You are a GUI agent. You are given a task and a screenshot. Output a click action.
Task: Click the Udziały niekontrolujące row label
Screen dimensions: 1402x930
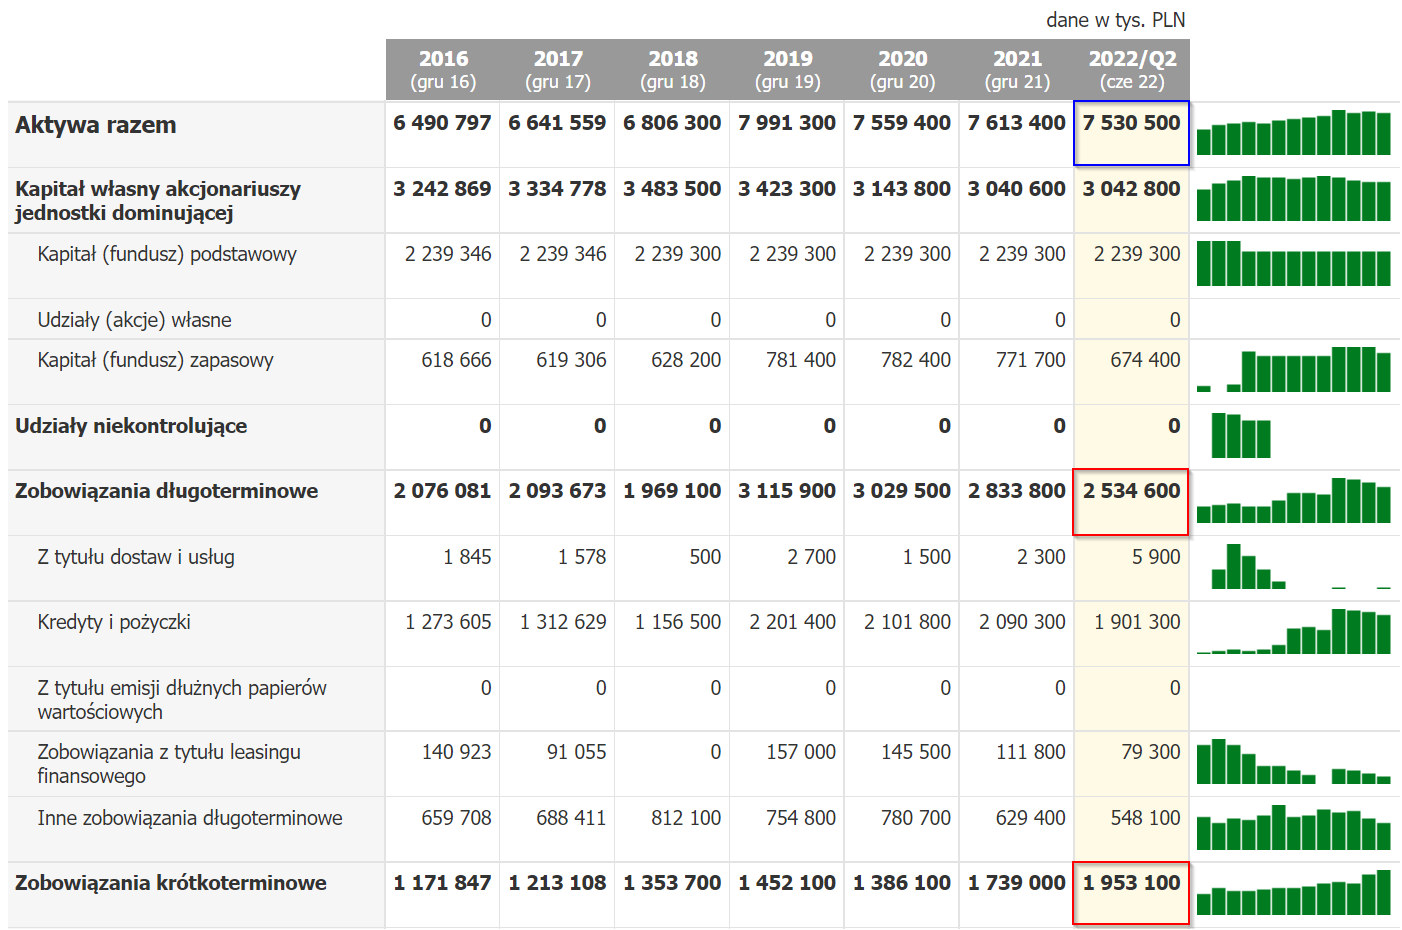pos(131,426)
